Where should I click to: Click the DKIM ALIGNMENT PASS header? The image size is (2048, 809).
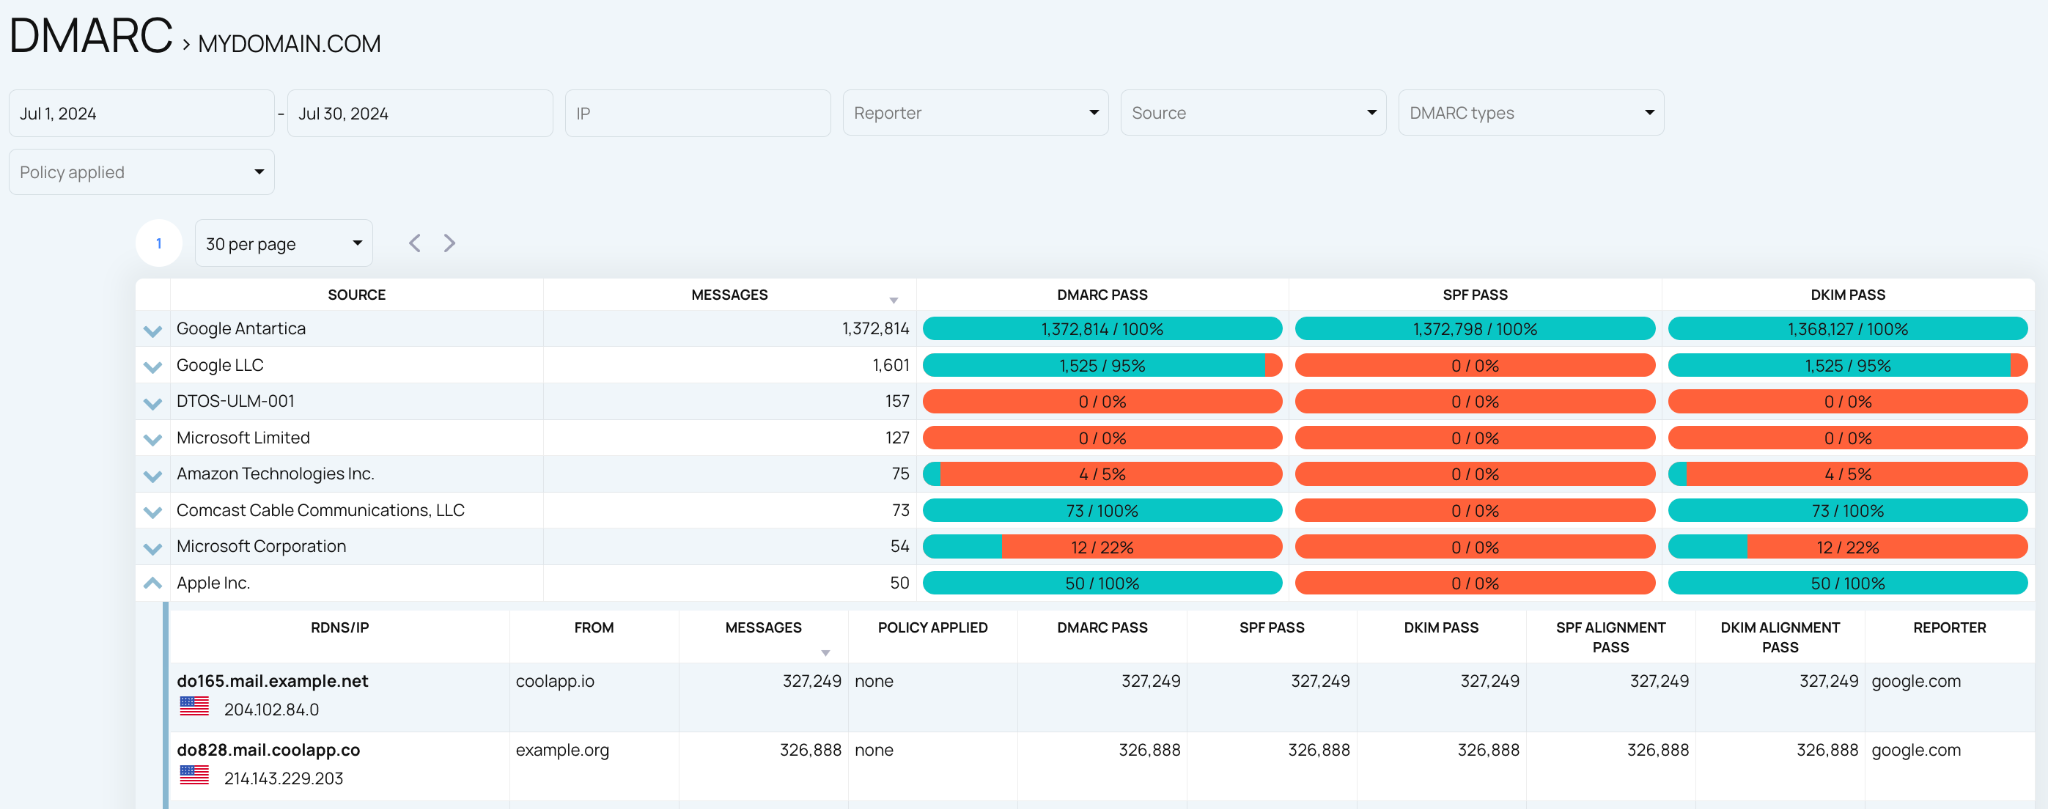[1780, 637]
